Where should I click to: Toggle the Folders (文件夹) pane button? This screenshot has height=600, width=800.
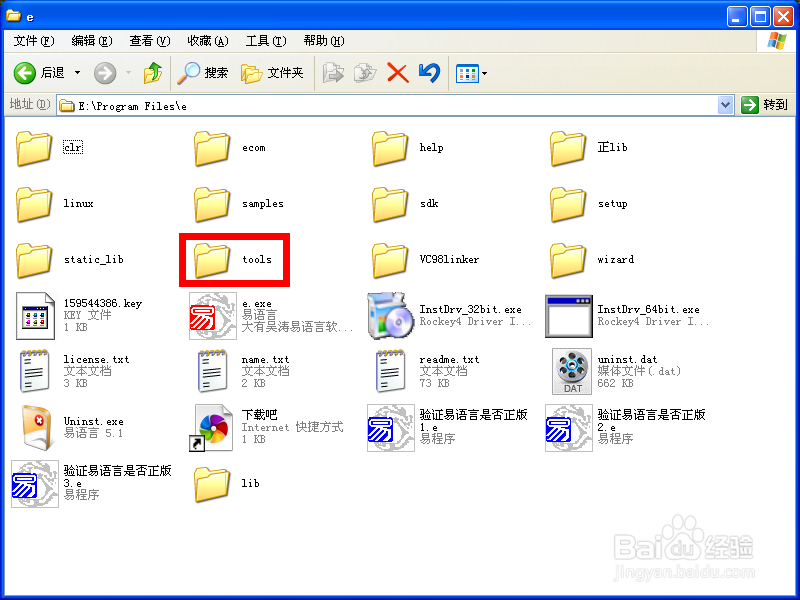click(272, 73)
